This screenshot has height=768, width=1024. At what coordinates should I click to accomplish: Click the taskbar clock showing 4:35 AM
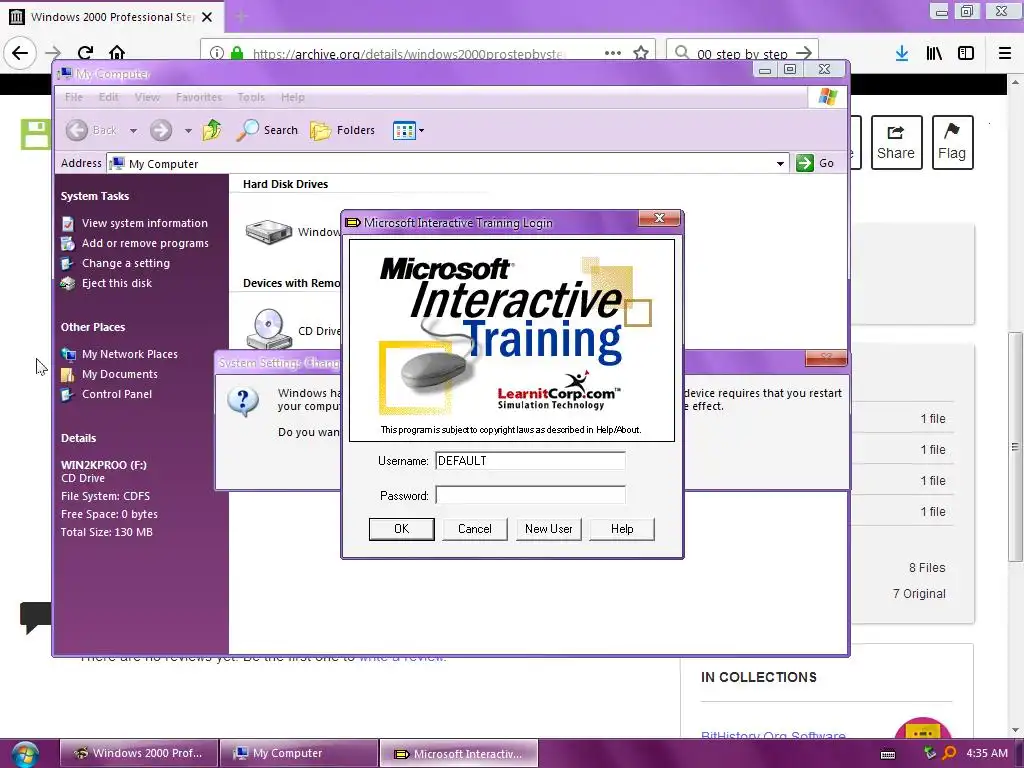tap(987, 753)
